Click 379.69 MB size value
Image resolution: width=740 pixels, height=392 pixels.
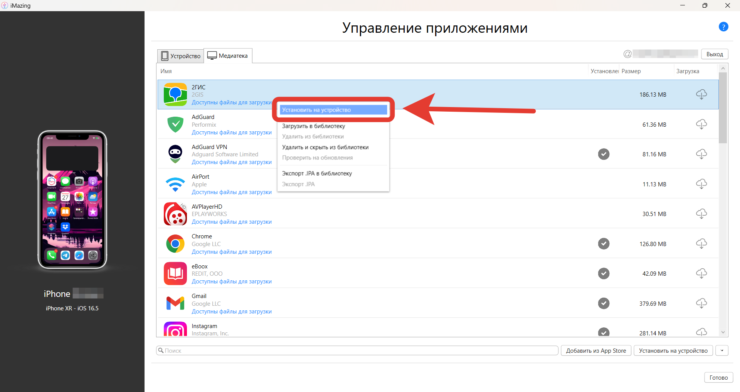pyautogui.click(x=653, y=303)
